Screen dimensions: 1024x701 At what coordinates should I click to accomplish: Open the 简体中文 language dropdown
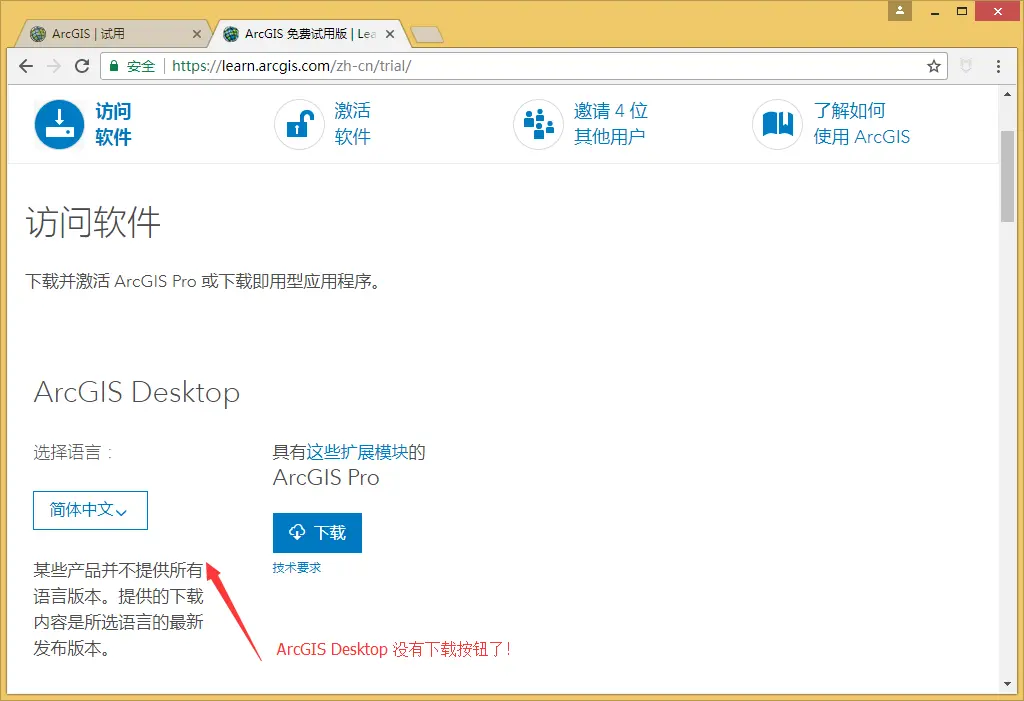(90, 510)
